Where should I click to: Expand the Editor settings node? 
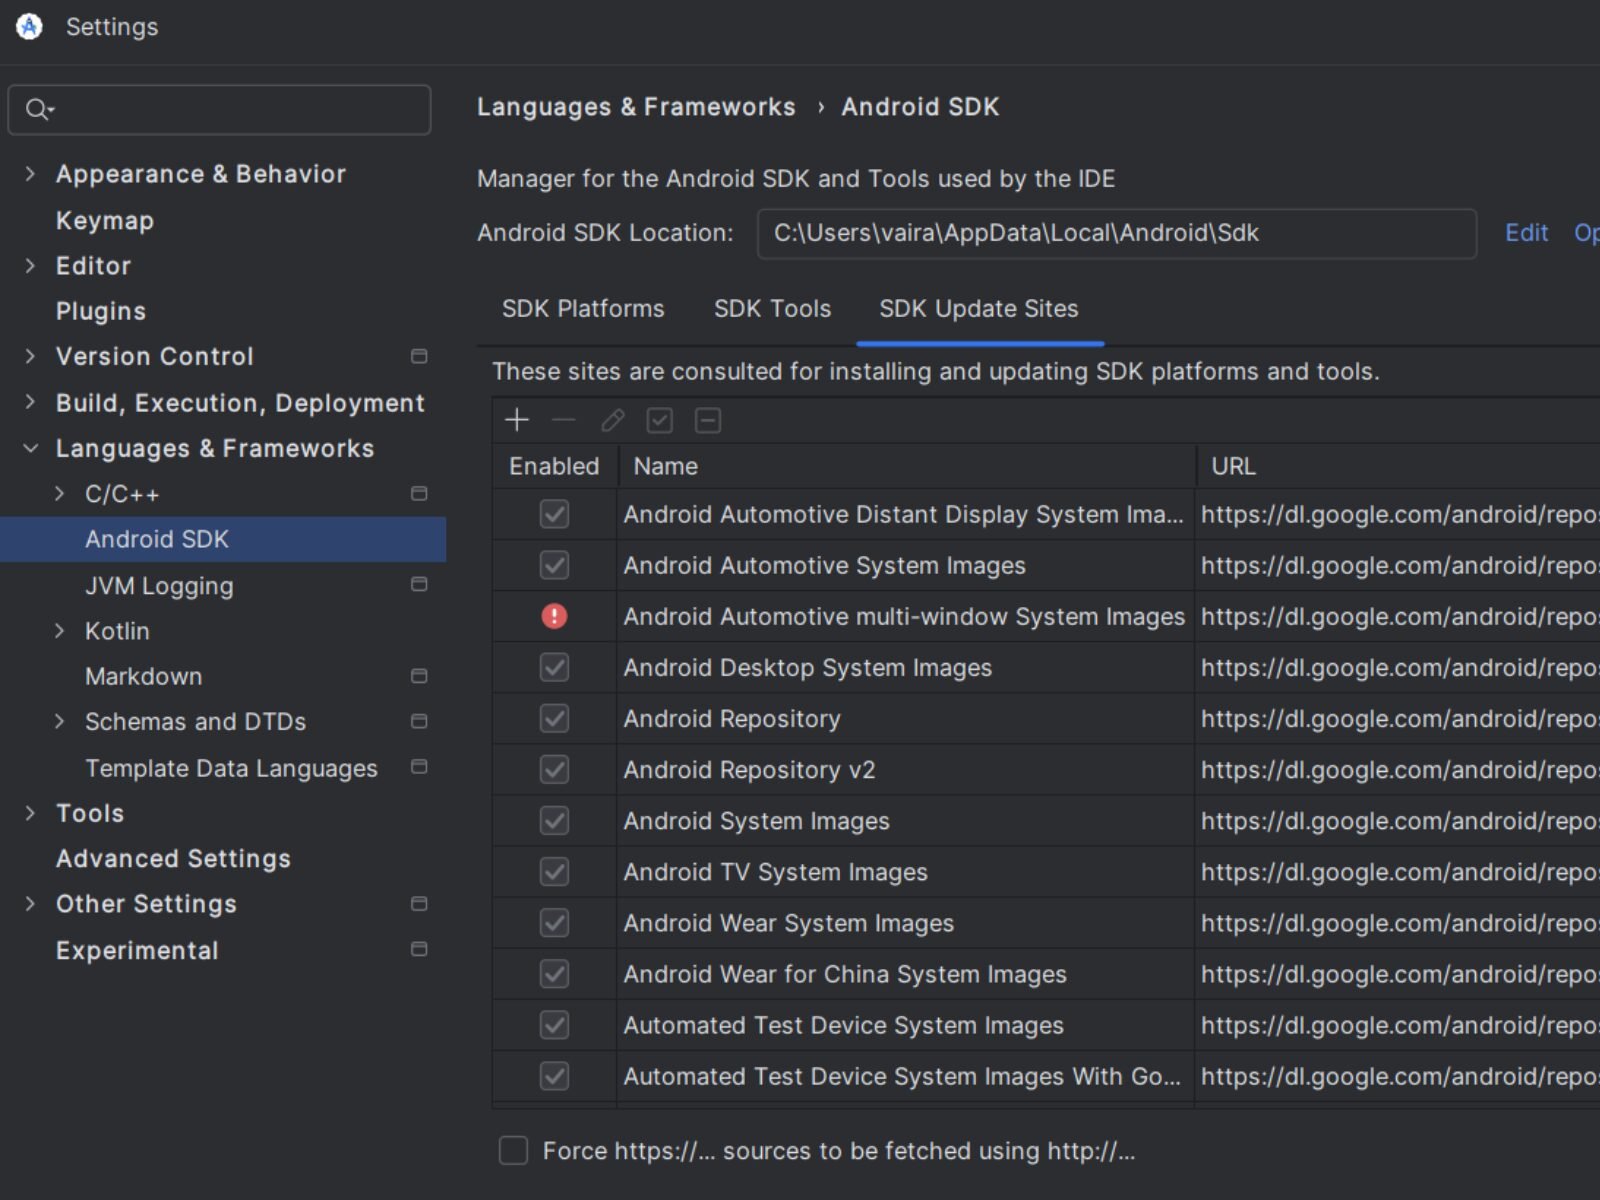coord(30,265)
